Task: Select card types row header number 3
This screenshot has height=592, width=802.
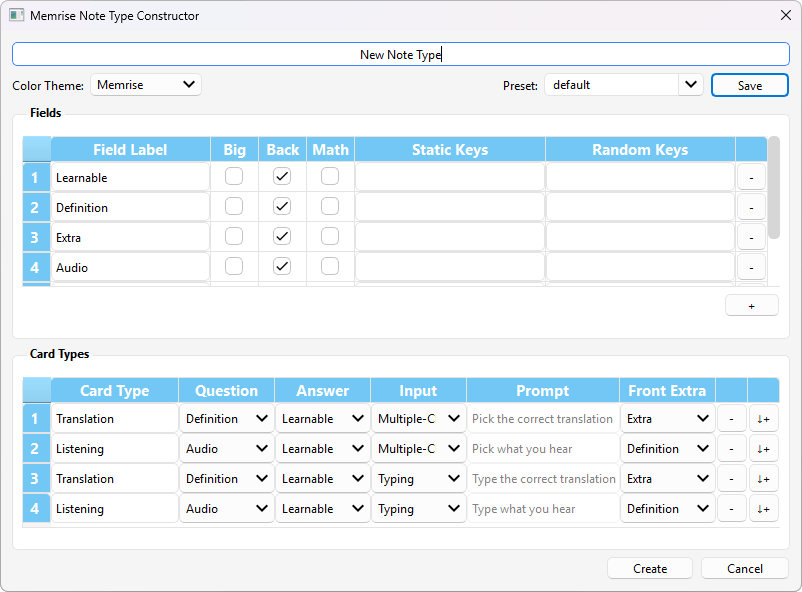Action: click(36, 478)
